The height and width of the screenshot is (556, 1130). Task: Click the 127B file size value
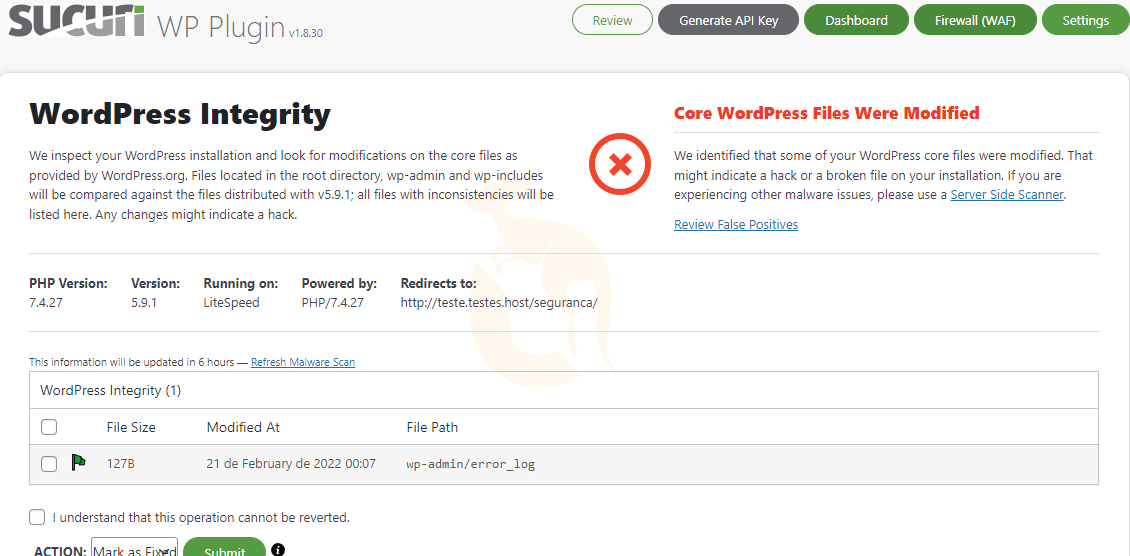coord(120,464)
